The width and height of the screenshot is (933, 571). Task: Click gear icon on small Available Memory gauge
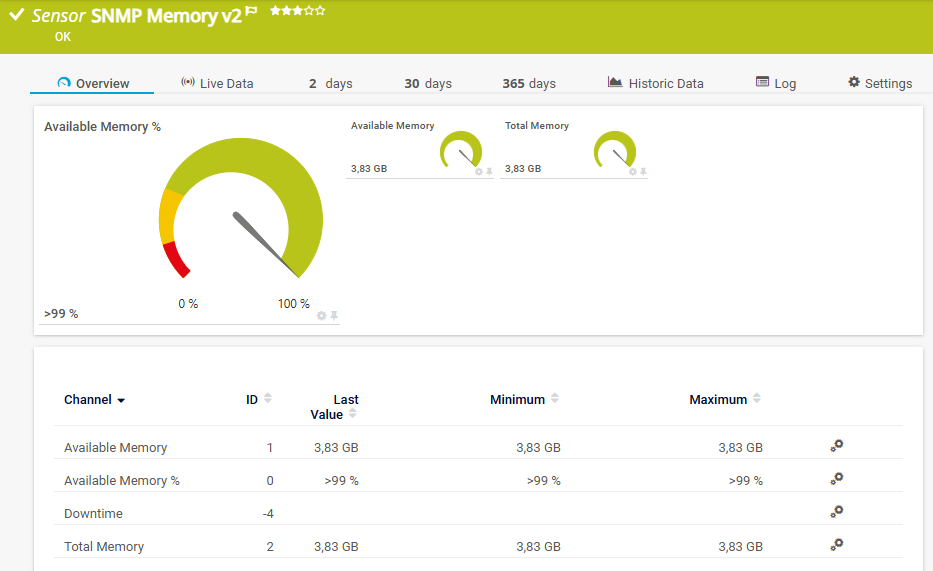pos(478,172)
